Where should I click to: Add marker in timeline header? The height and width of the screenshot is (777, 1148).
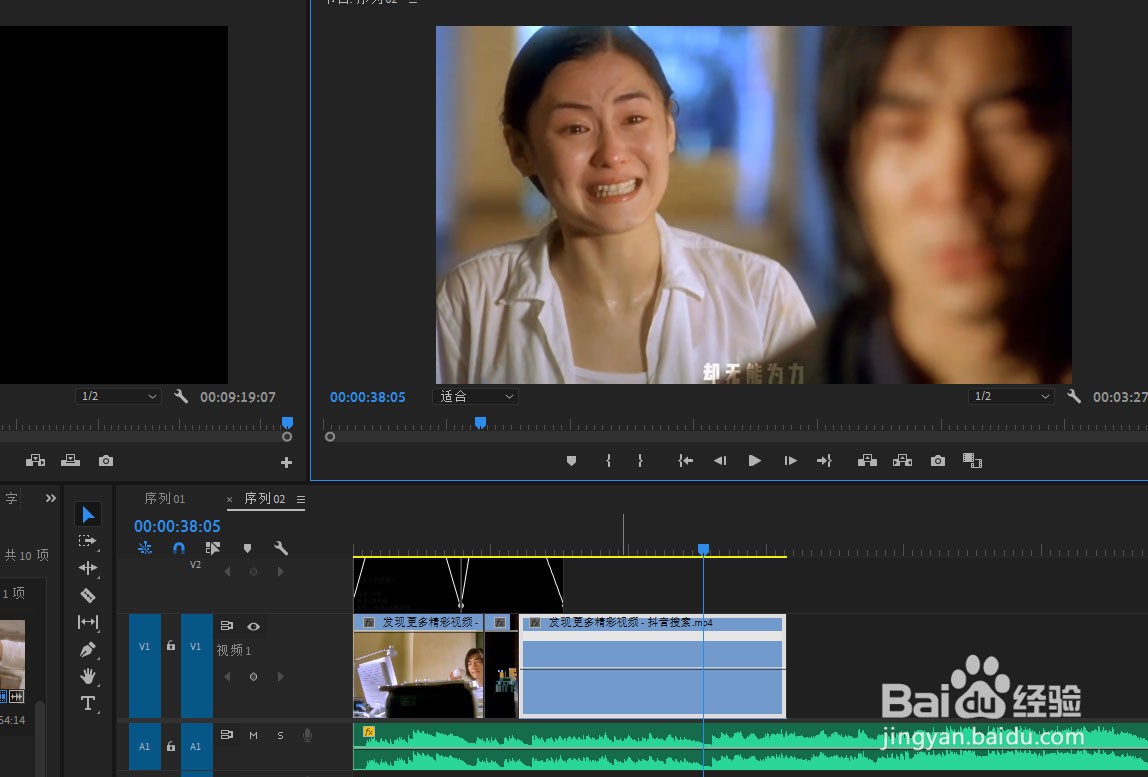(x=247, y=548)
